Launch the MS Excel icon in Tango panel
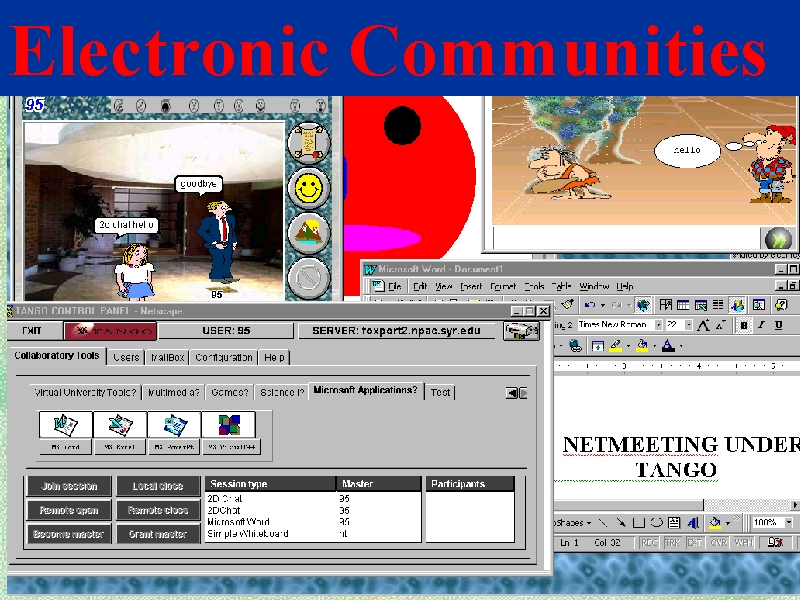The width and height of the screenshot is (800, 600). 120,425
